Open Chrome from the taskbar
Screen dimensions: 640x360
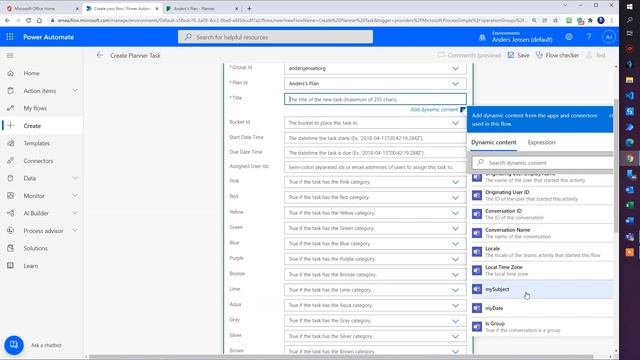point(629,159)
